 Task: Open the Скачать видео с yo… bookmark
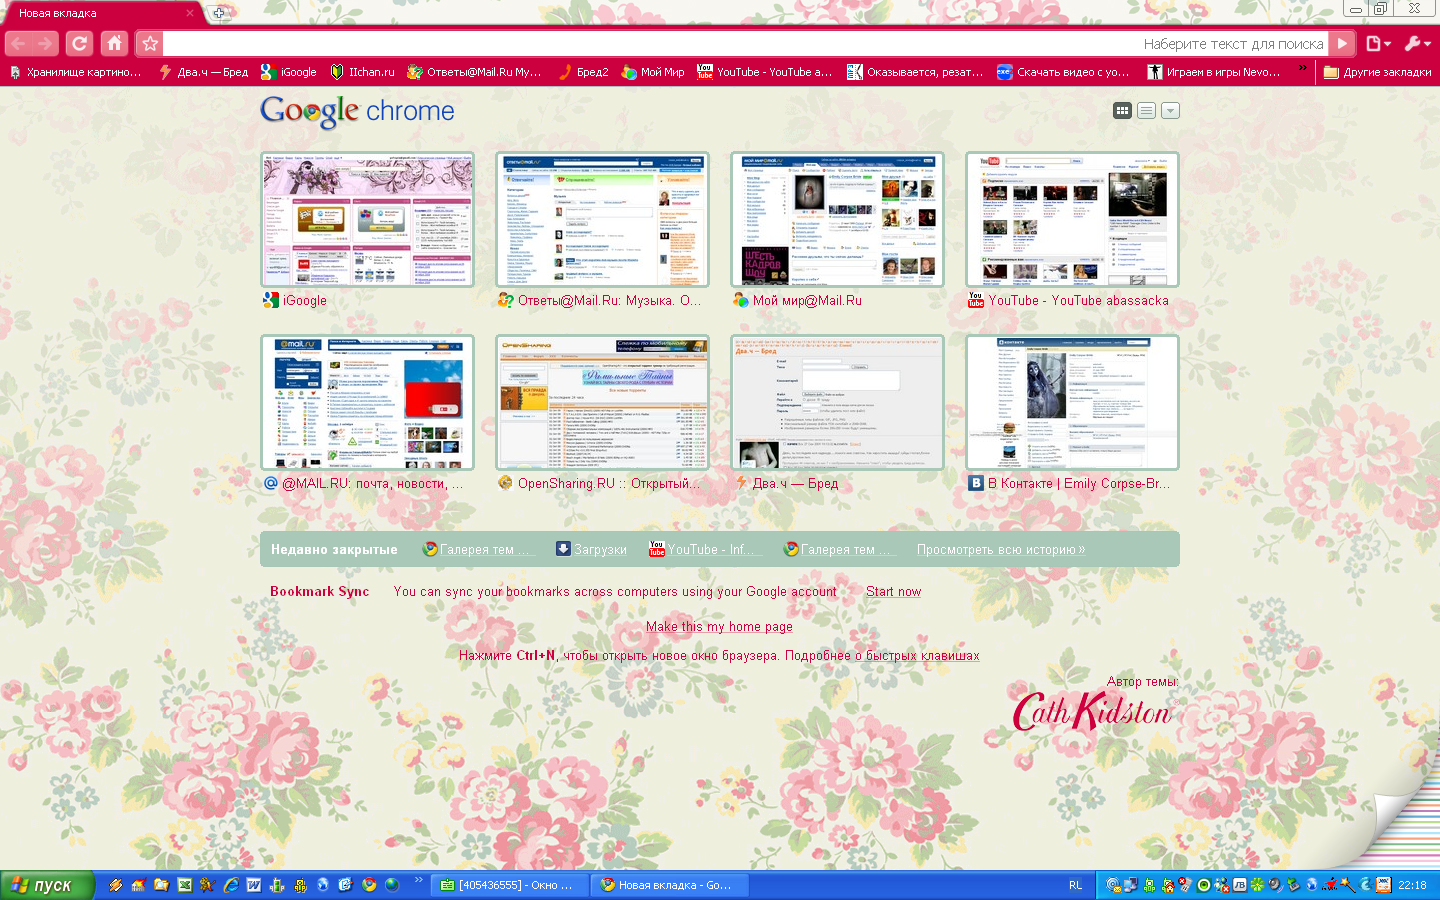1063,72
